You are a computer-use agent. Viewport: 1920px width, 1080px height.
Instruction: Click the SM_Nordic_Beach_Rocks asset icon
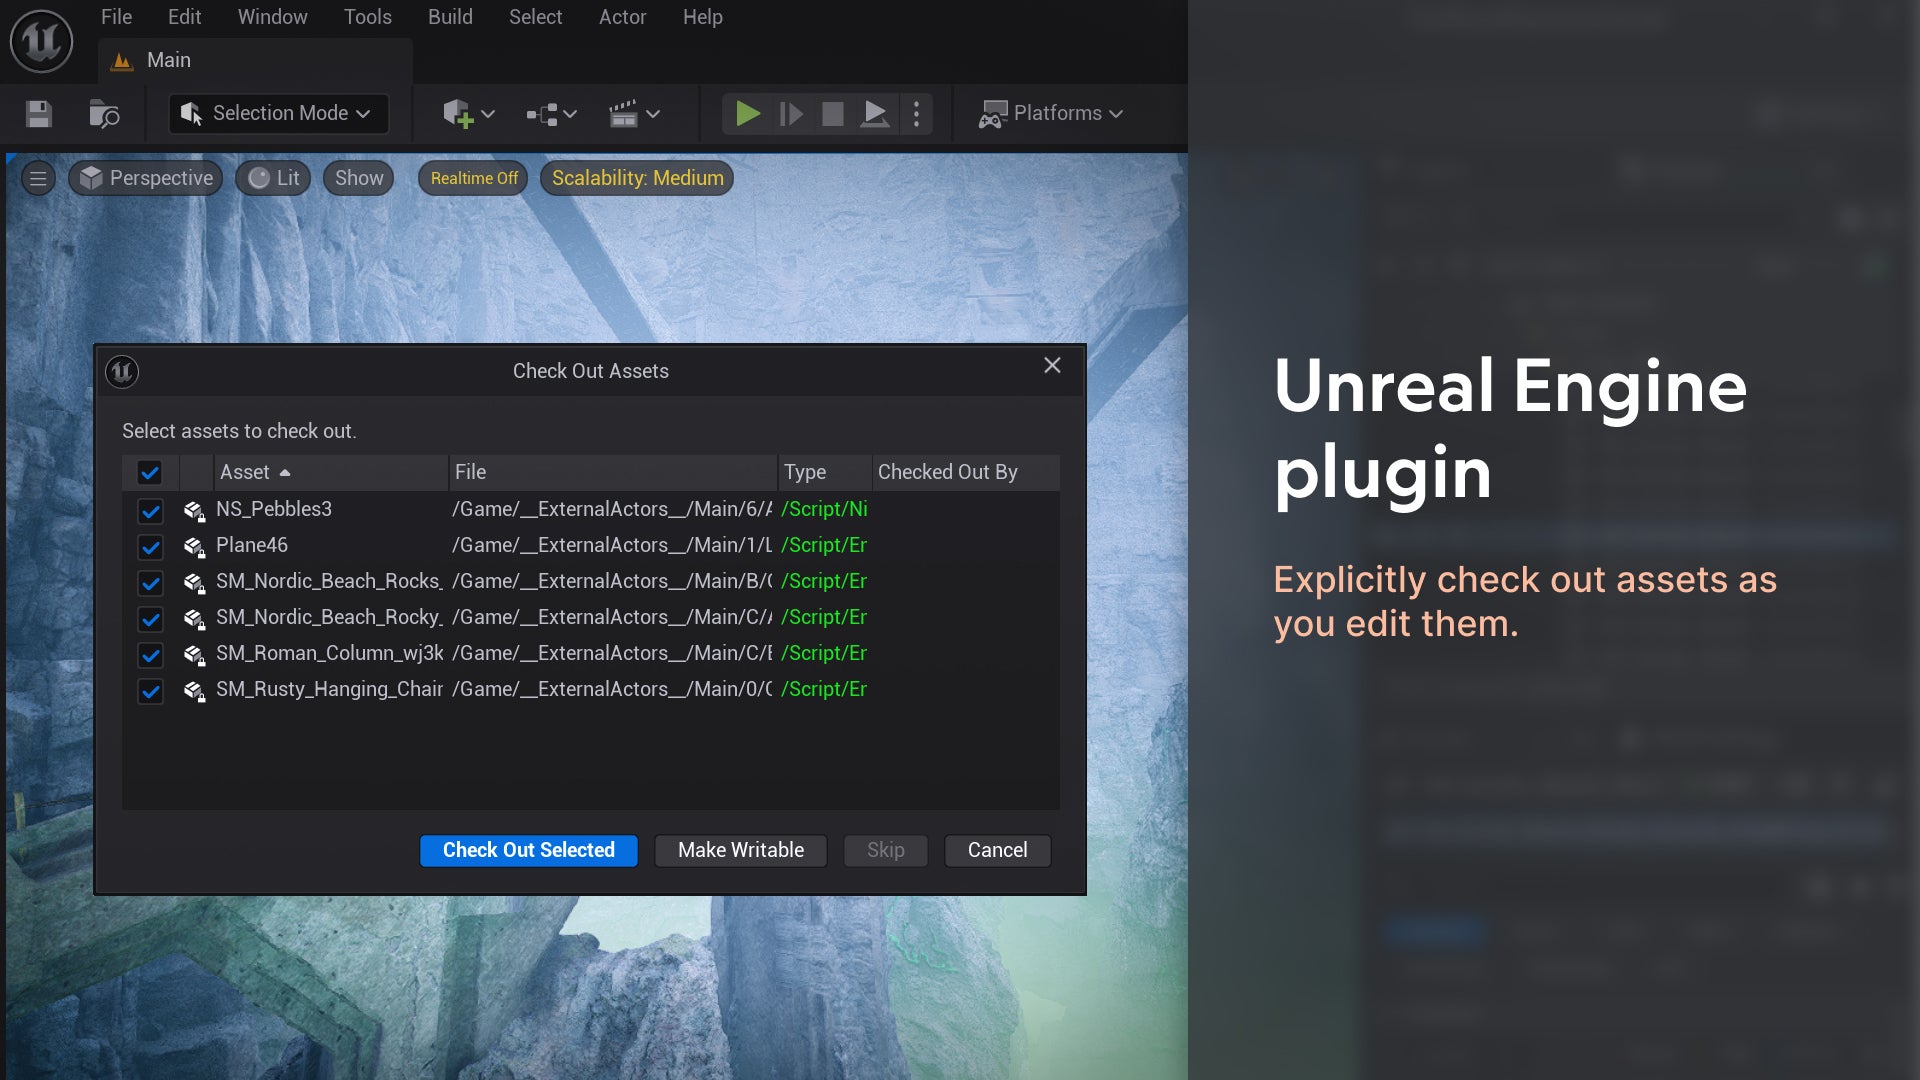tap(194, 582)
